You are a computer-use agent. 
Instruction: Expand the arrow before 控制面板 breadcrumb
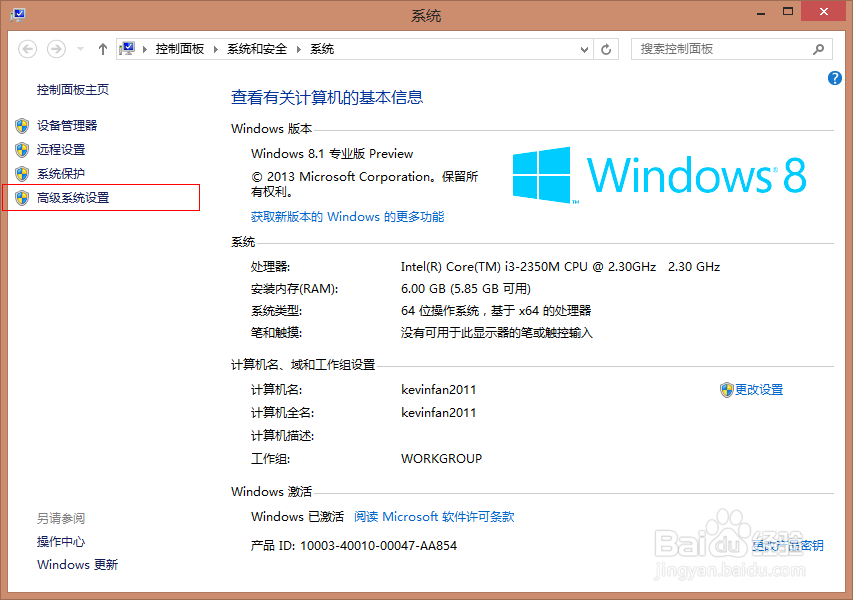pos(145,50)
